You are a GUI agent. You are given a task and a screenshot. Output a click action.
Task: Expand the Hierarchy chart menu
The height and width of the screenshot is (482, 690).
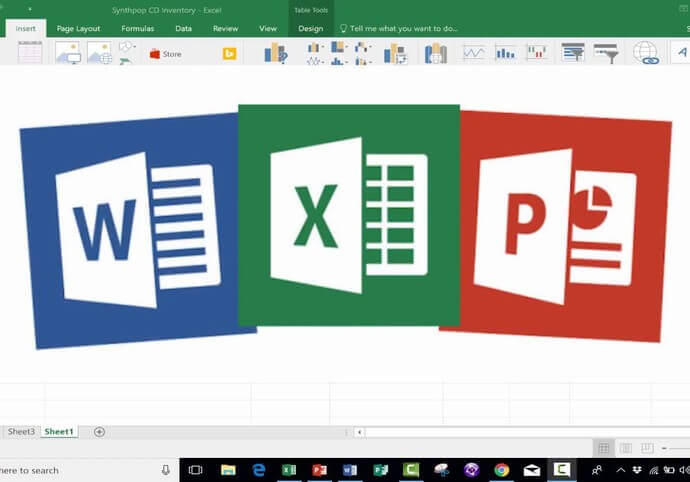click(339, 47)
